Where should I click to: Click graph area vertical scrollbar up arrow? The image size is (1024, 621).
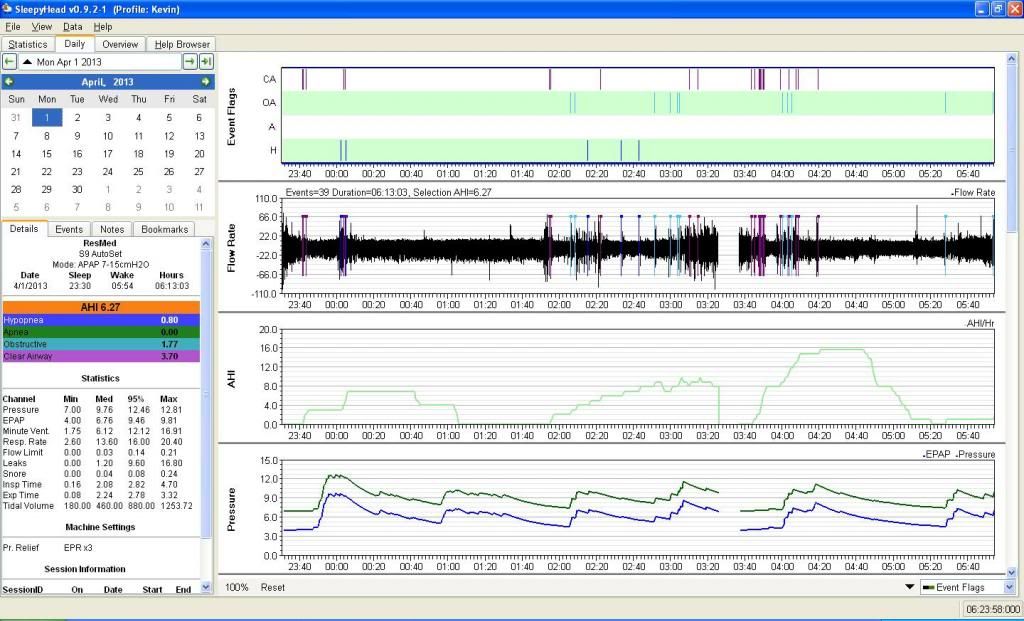click(1012, 59)
